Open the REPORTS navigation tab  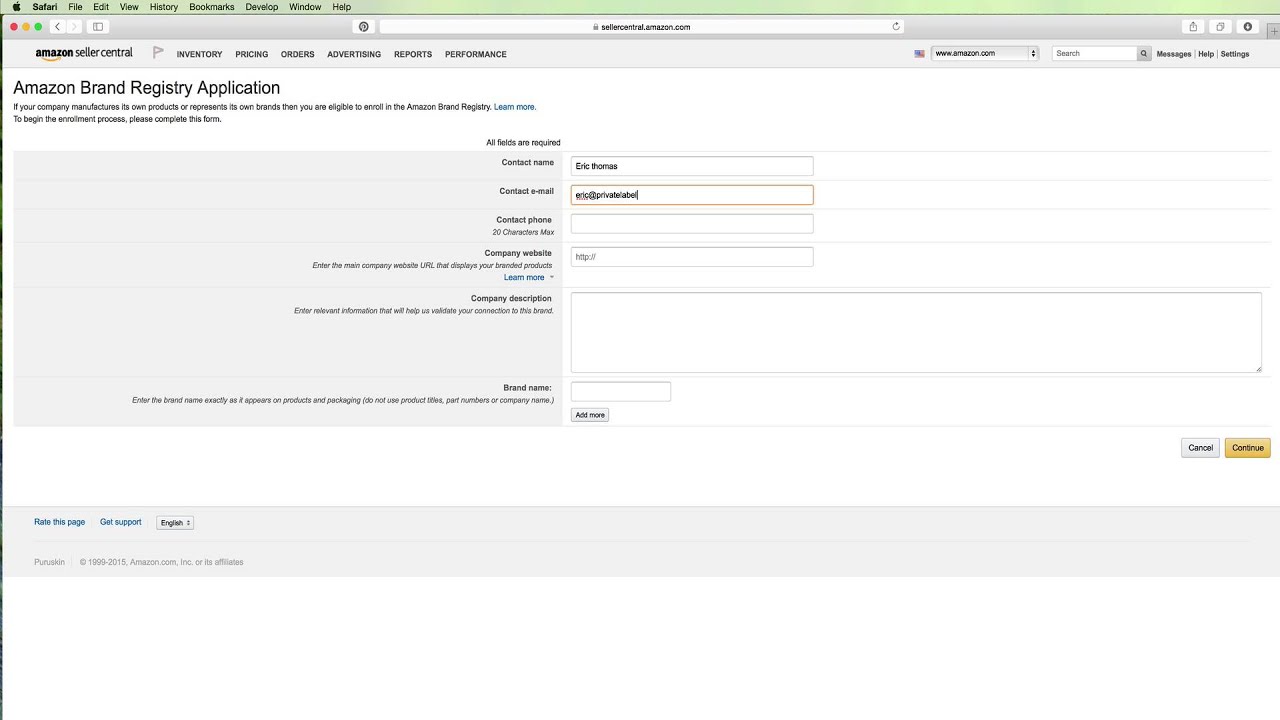click(x=413, y=54)
